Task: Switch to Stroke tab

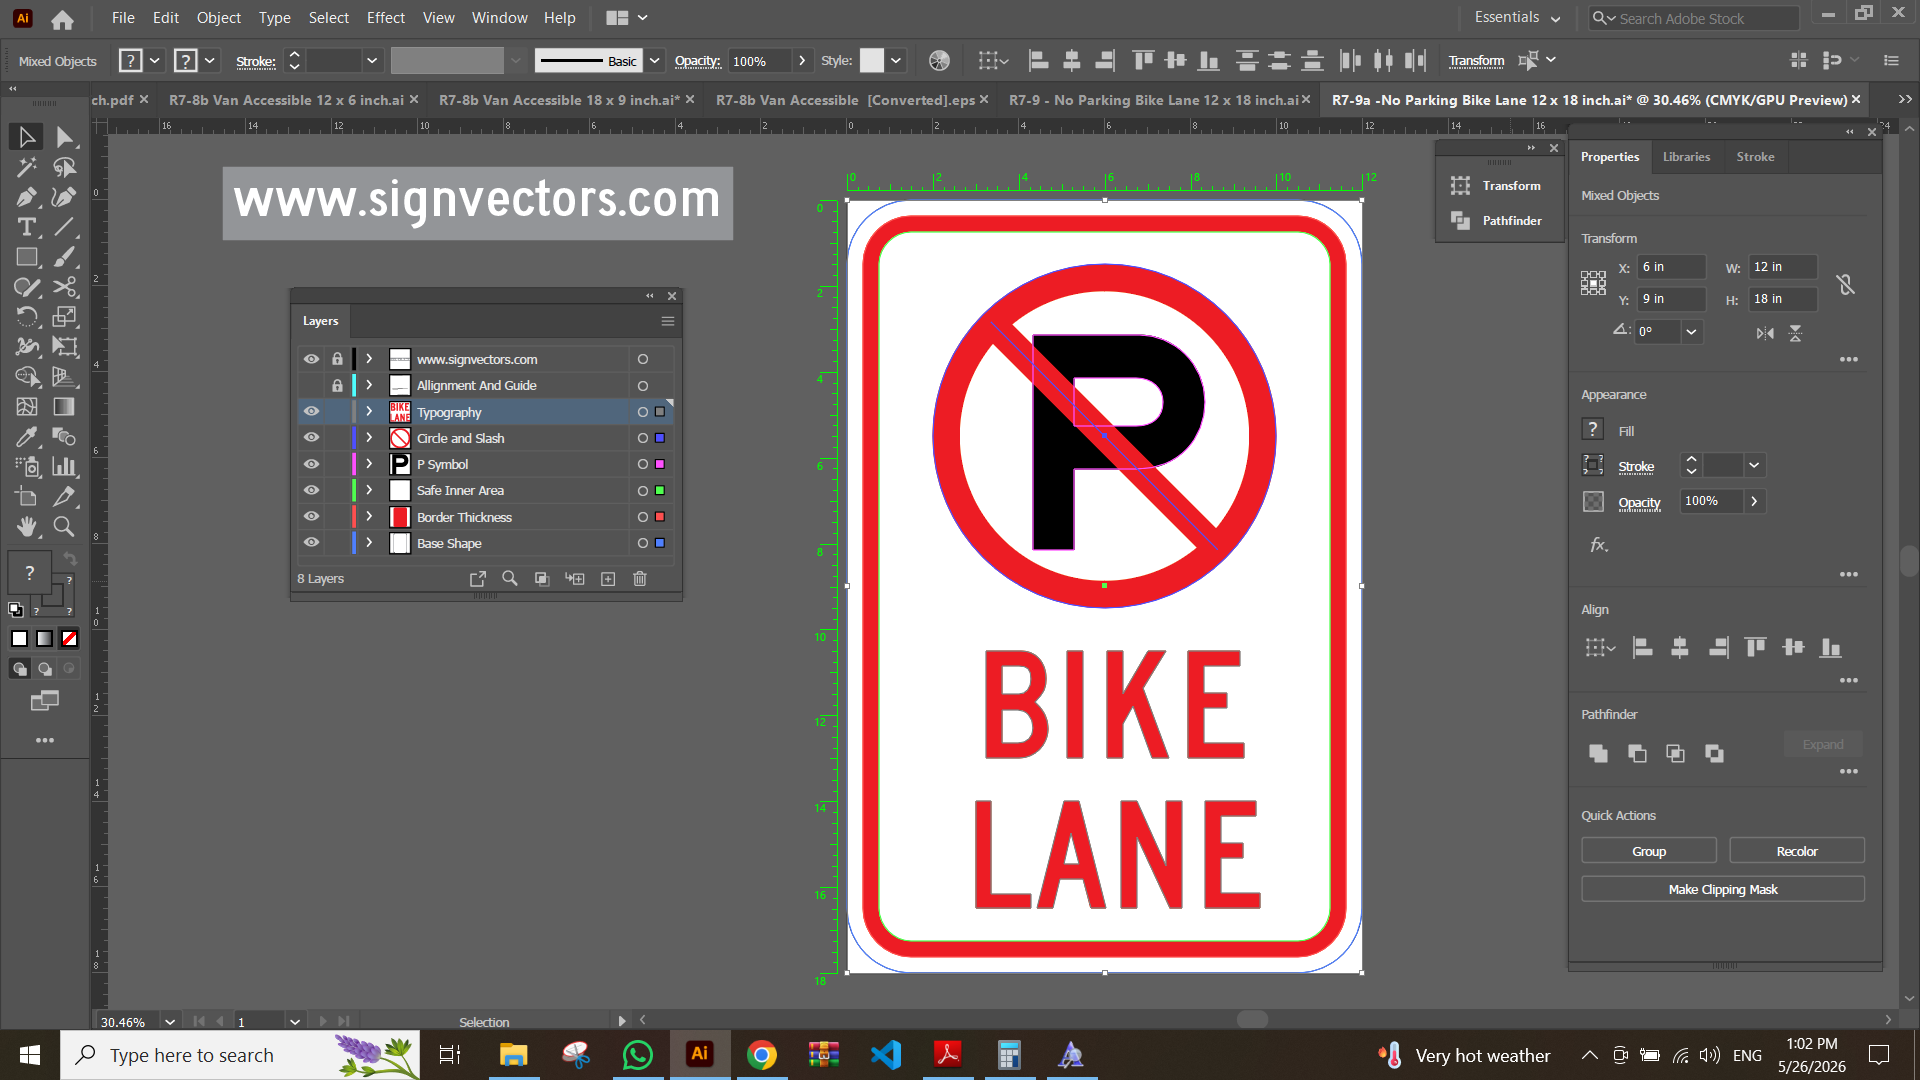Action: pos(1755,157)
